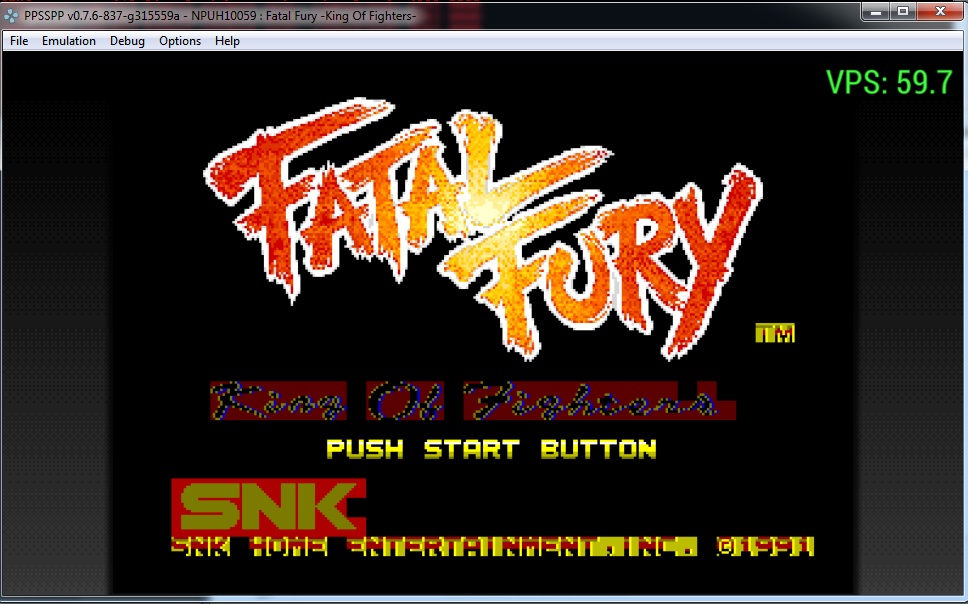
Task: Click the yellow TM trademark symbol
Action: (775, 334)
